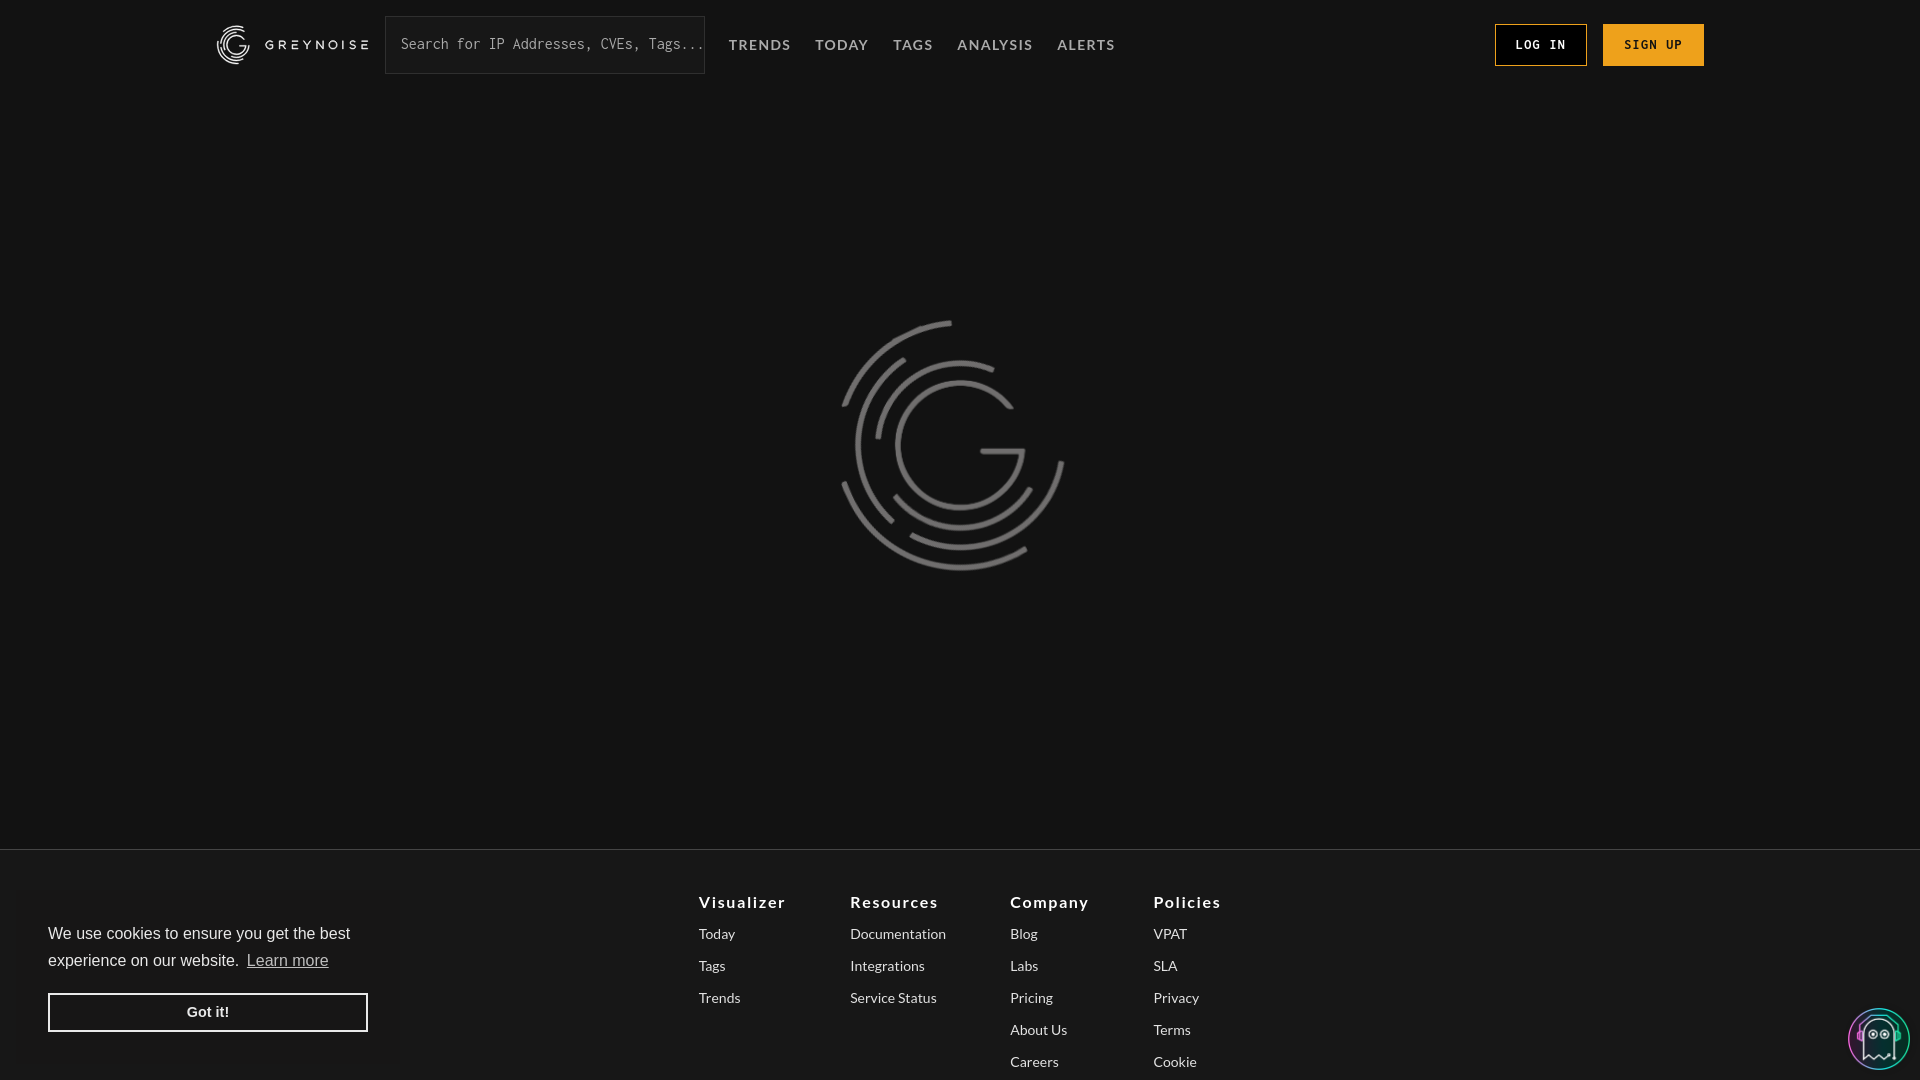Click the ANALYSIS navigation icon

click(x=994, y=44)
